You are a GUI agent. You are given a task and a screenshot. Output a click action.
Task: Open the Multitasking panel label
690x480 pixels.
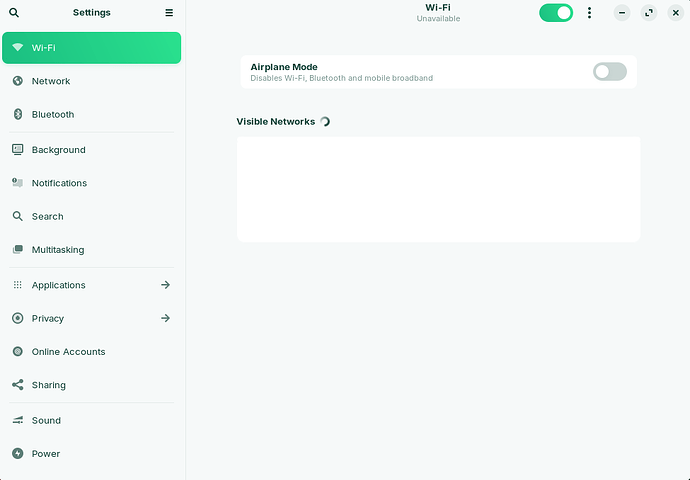pyautogui.click(x=58, y=250)
